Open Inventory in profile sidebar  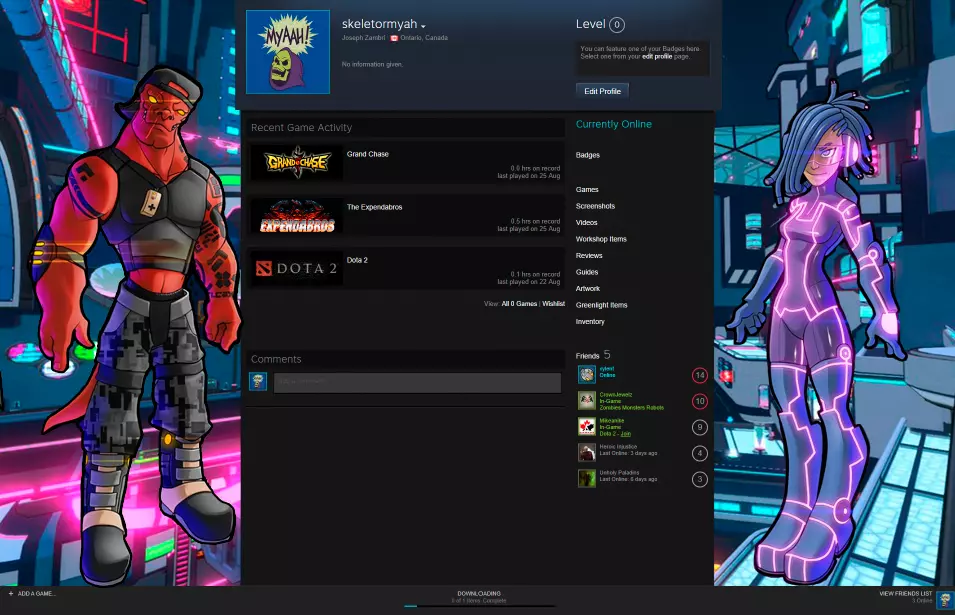click(590, 322)
